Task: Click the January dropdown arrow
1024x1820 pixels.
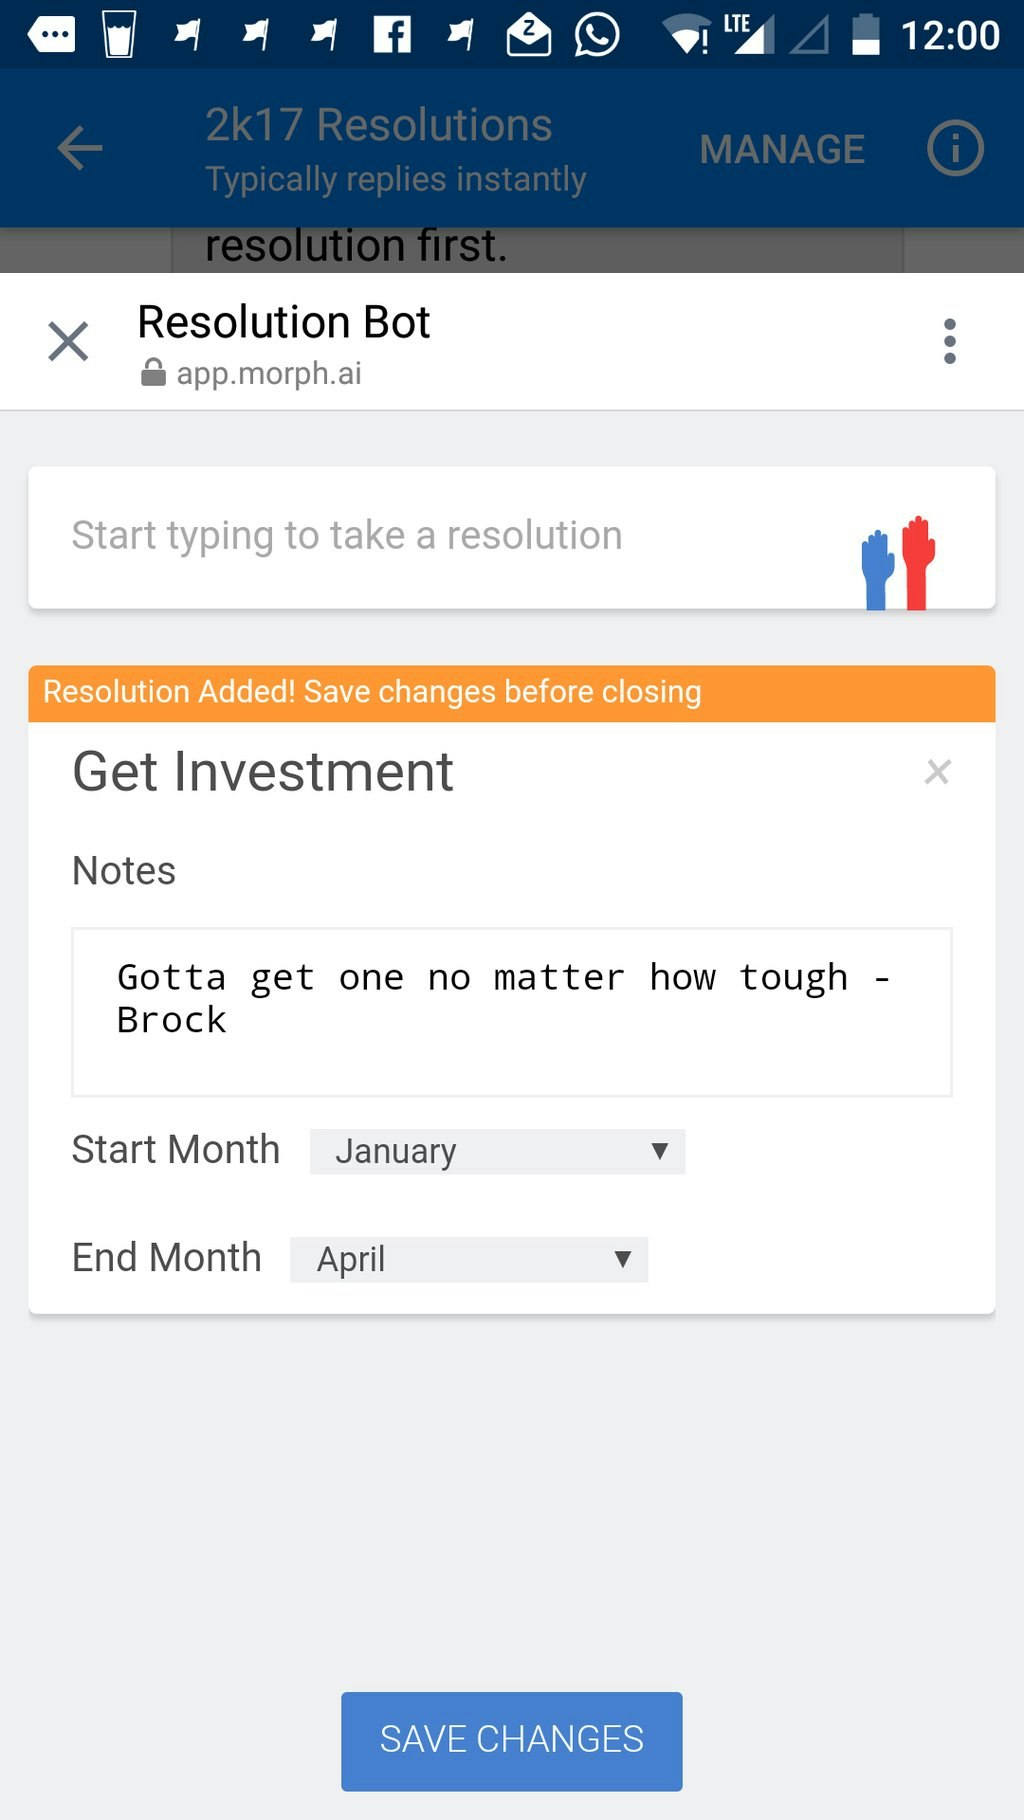Action: [659, 1151]
